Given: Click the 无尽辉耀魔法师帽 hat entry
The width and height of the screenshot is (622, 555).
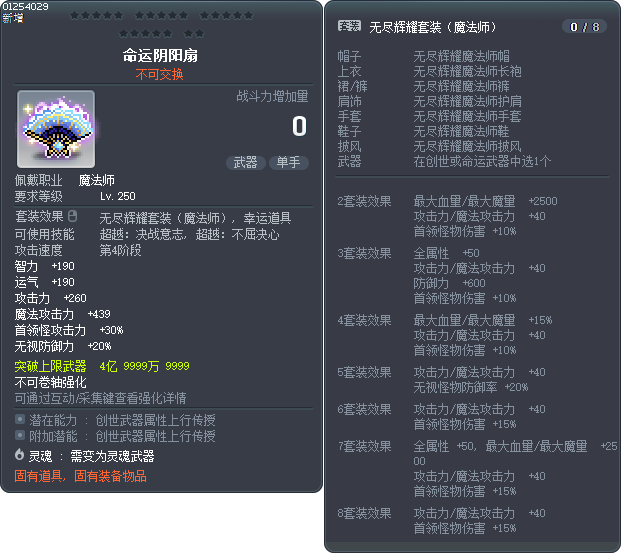Looking at the screenshot, I should pyautogui.click(x=461, y=56).
